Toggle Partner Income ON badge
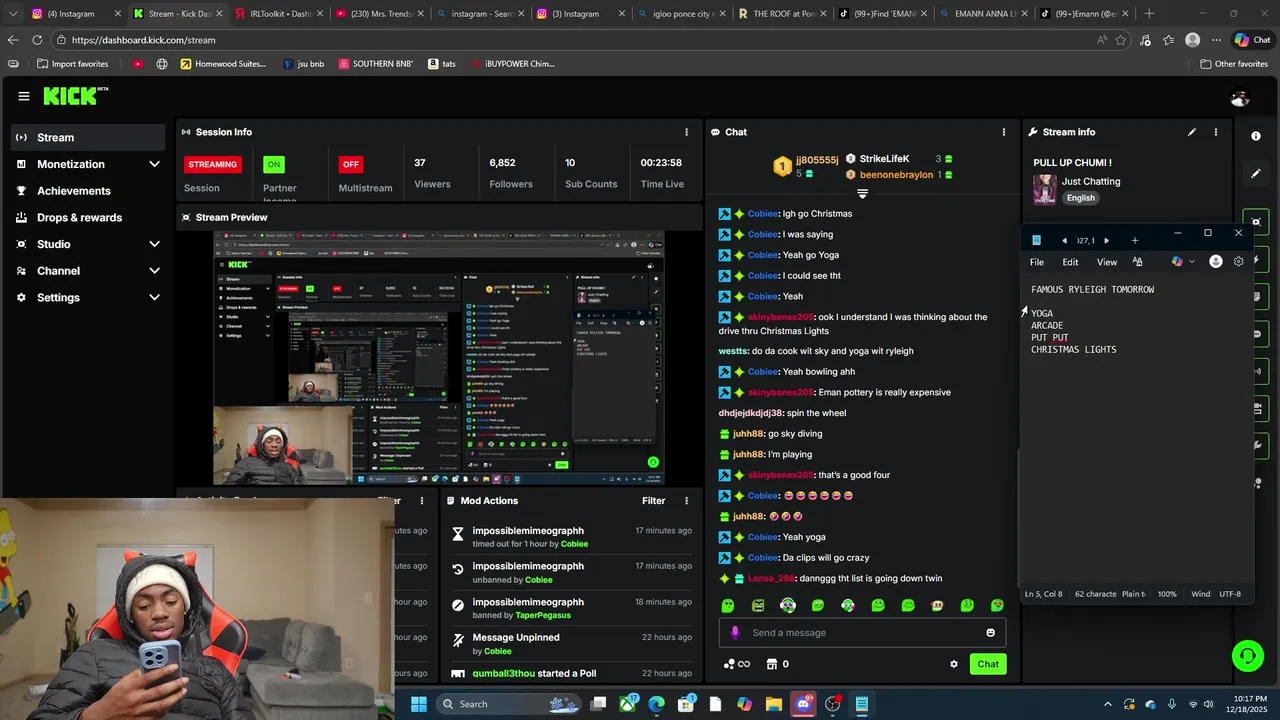Viewport: 1280px width, 720px height. point(274,164)
